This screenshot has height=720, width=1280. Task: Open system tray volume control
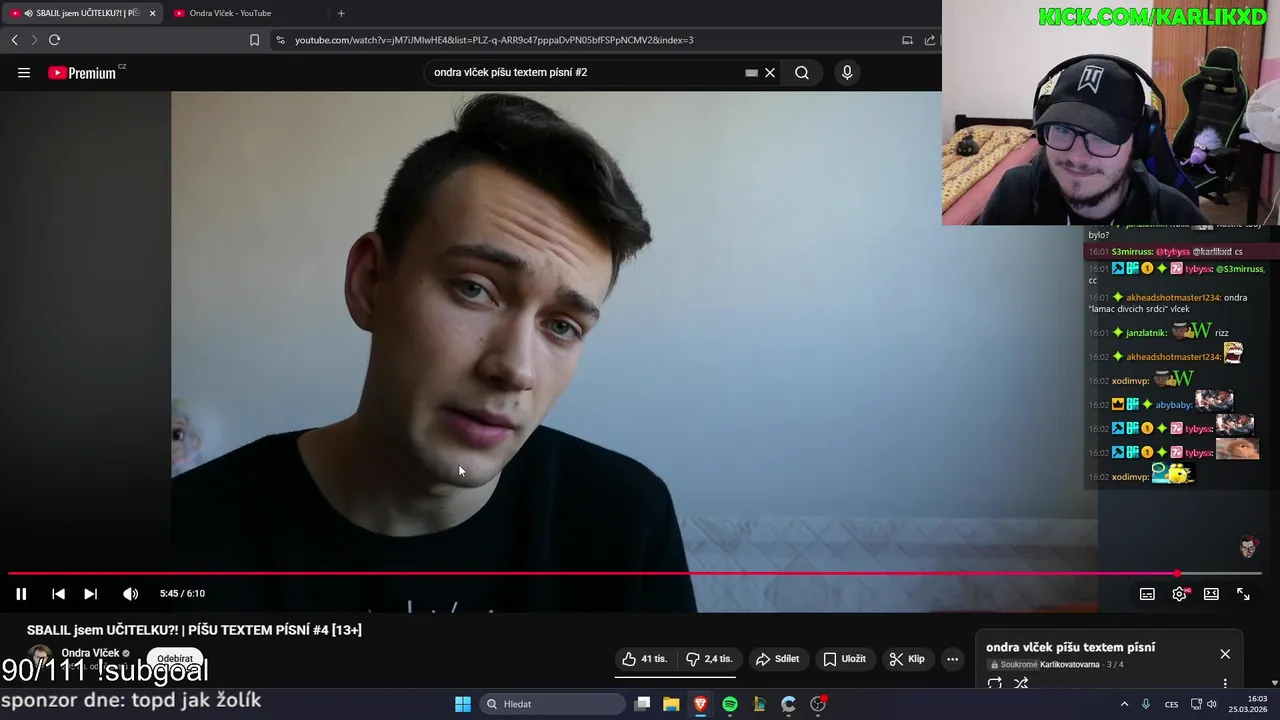1211,704
